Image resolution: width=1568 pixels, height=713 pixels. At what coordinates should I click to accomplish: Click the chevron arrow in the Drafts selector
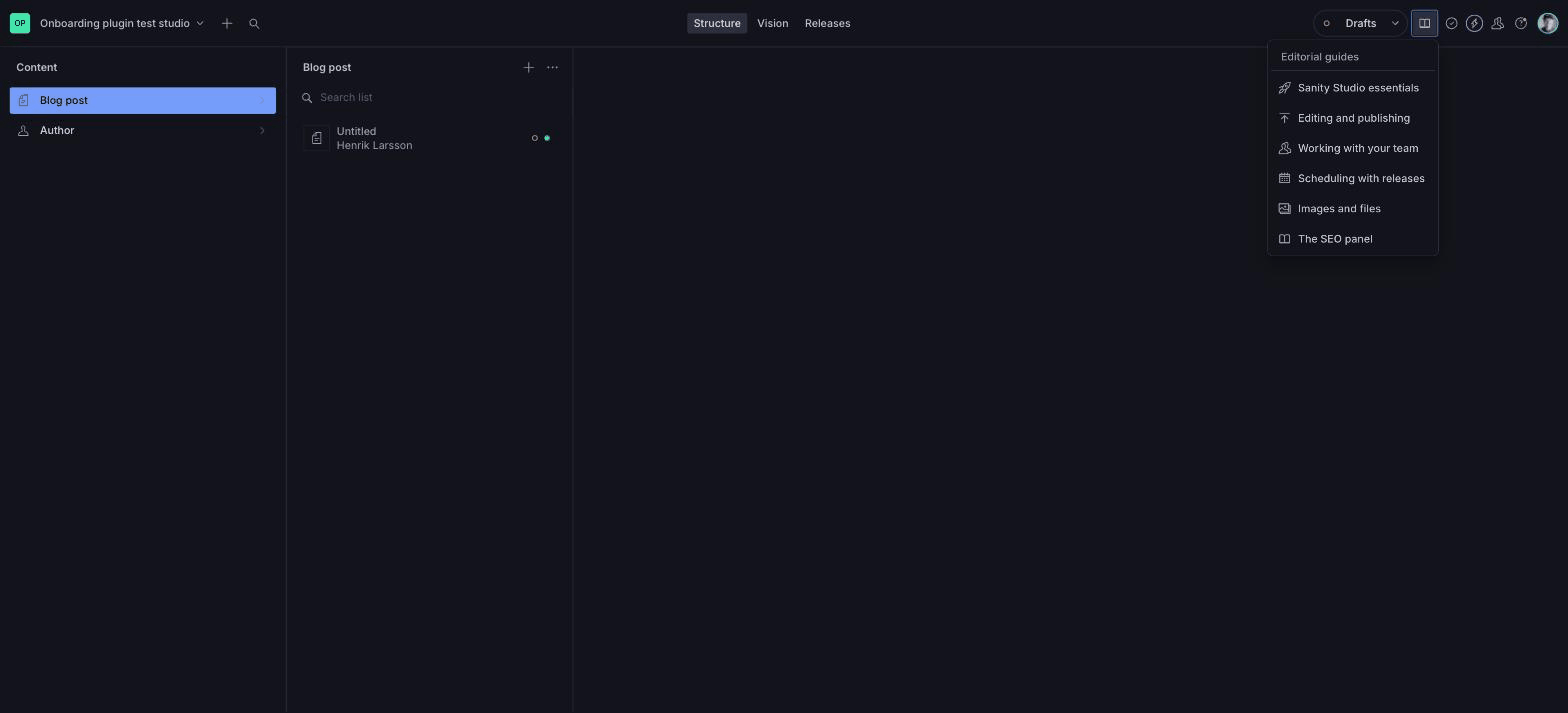pyautogui.click(x=1395, y=23)
